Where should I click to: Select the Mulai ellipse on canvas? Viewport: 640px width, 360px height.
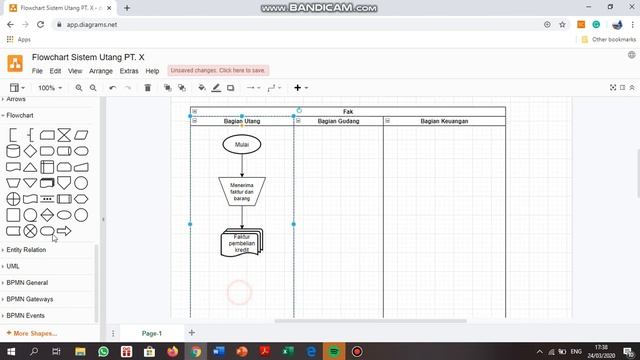(242, 144)
